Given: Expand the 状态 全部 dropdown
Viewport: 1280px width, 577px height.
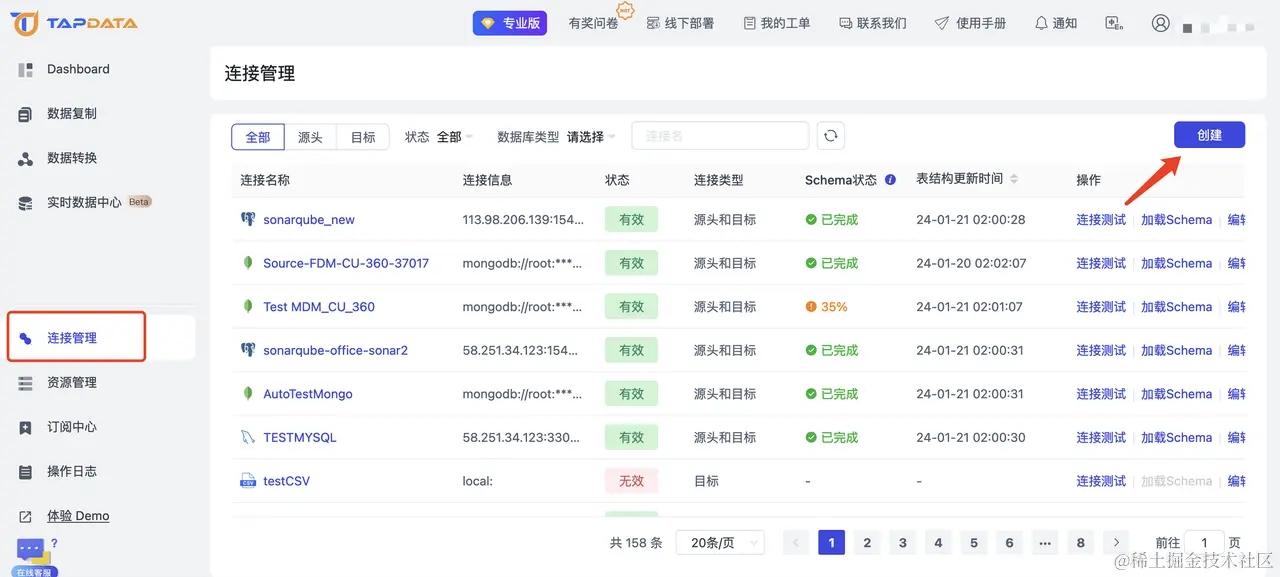Looking at the screenshot, I should [x=455, y=137].
